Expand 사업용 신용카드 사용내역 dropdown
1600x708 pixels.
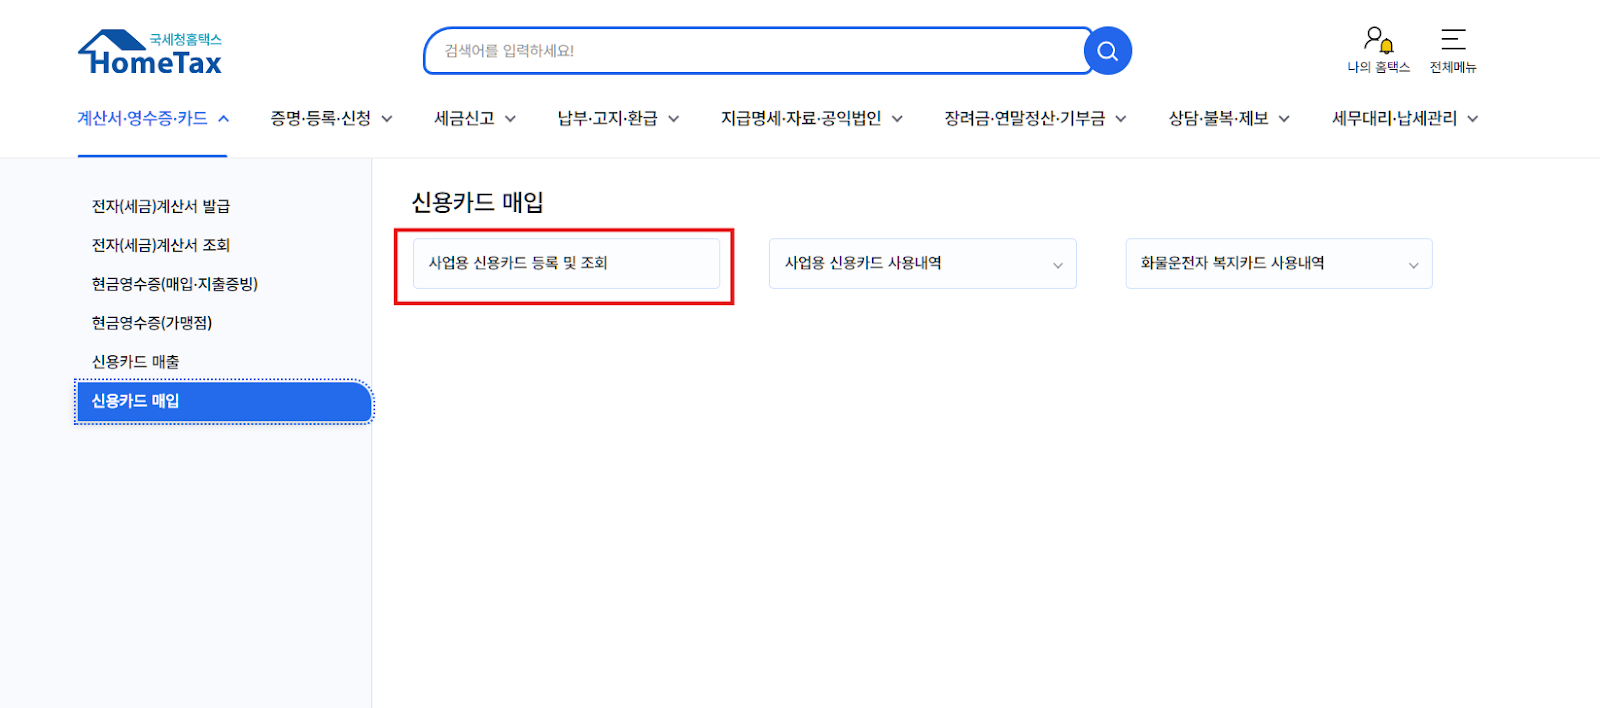tap(922, 264)
